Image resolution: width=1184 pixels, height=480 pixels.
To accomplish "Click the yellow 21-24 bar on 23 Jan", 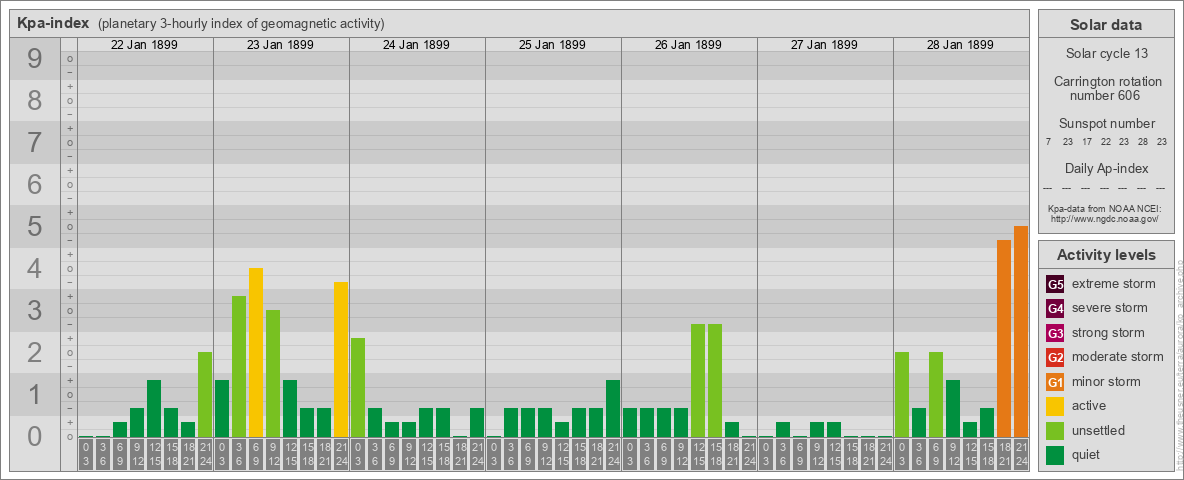I will point(341,359).
